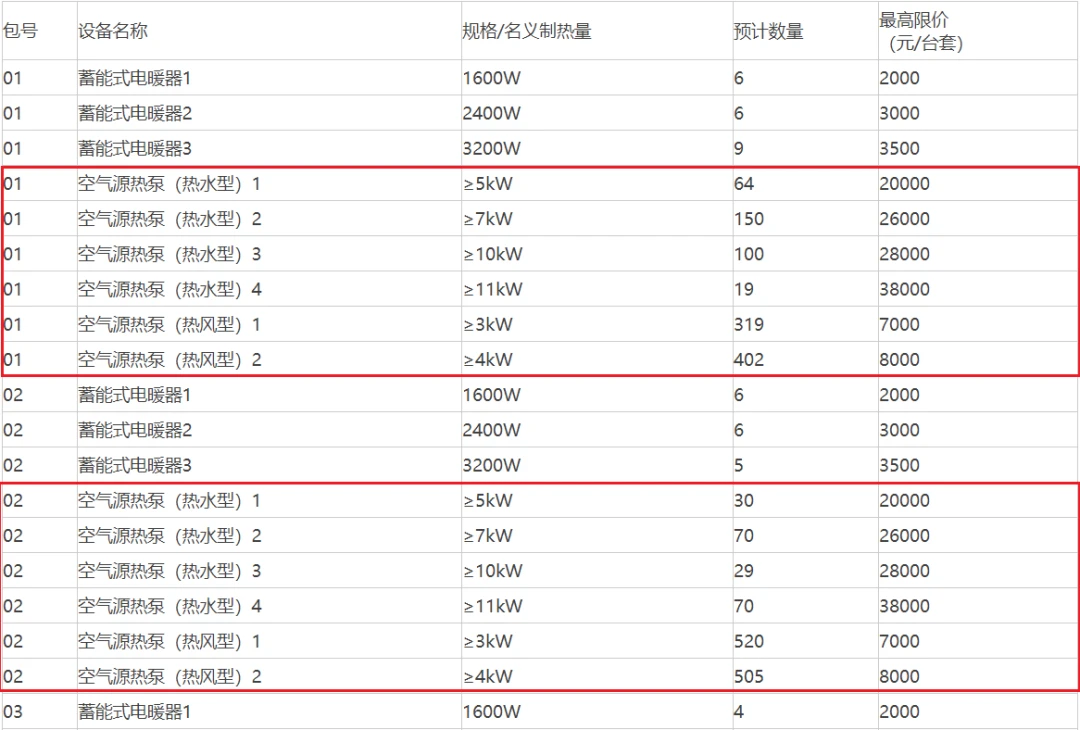Click the quantity cell showing 402
Screen dimensions: 1080x730
748,360
